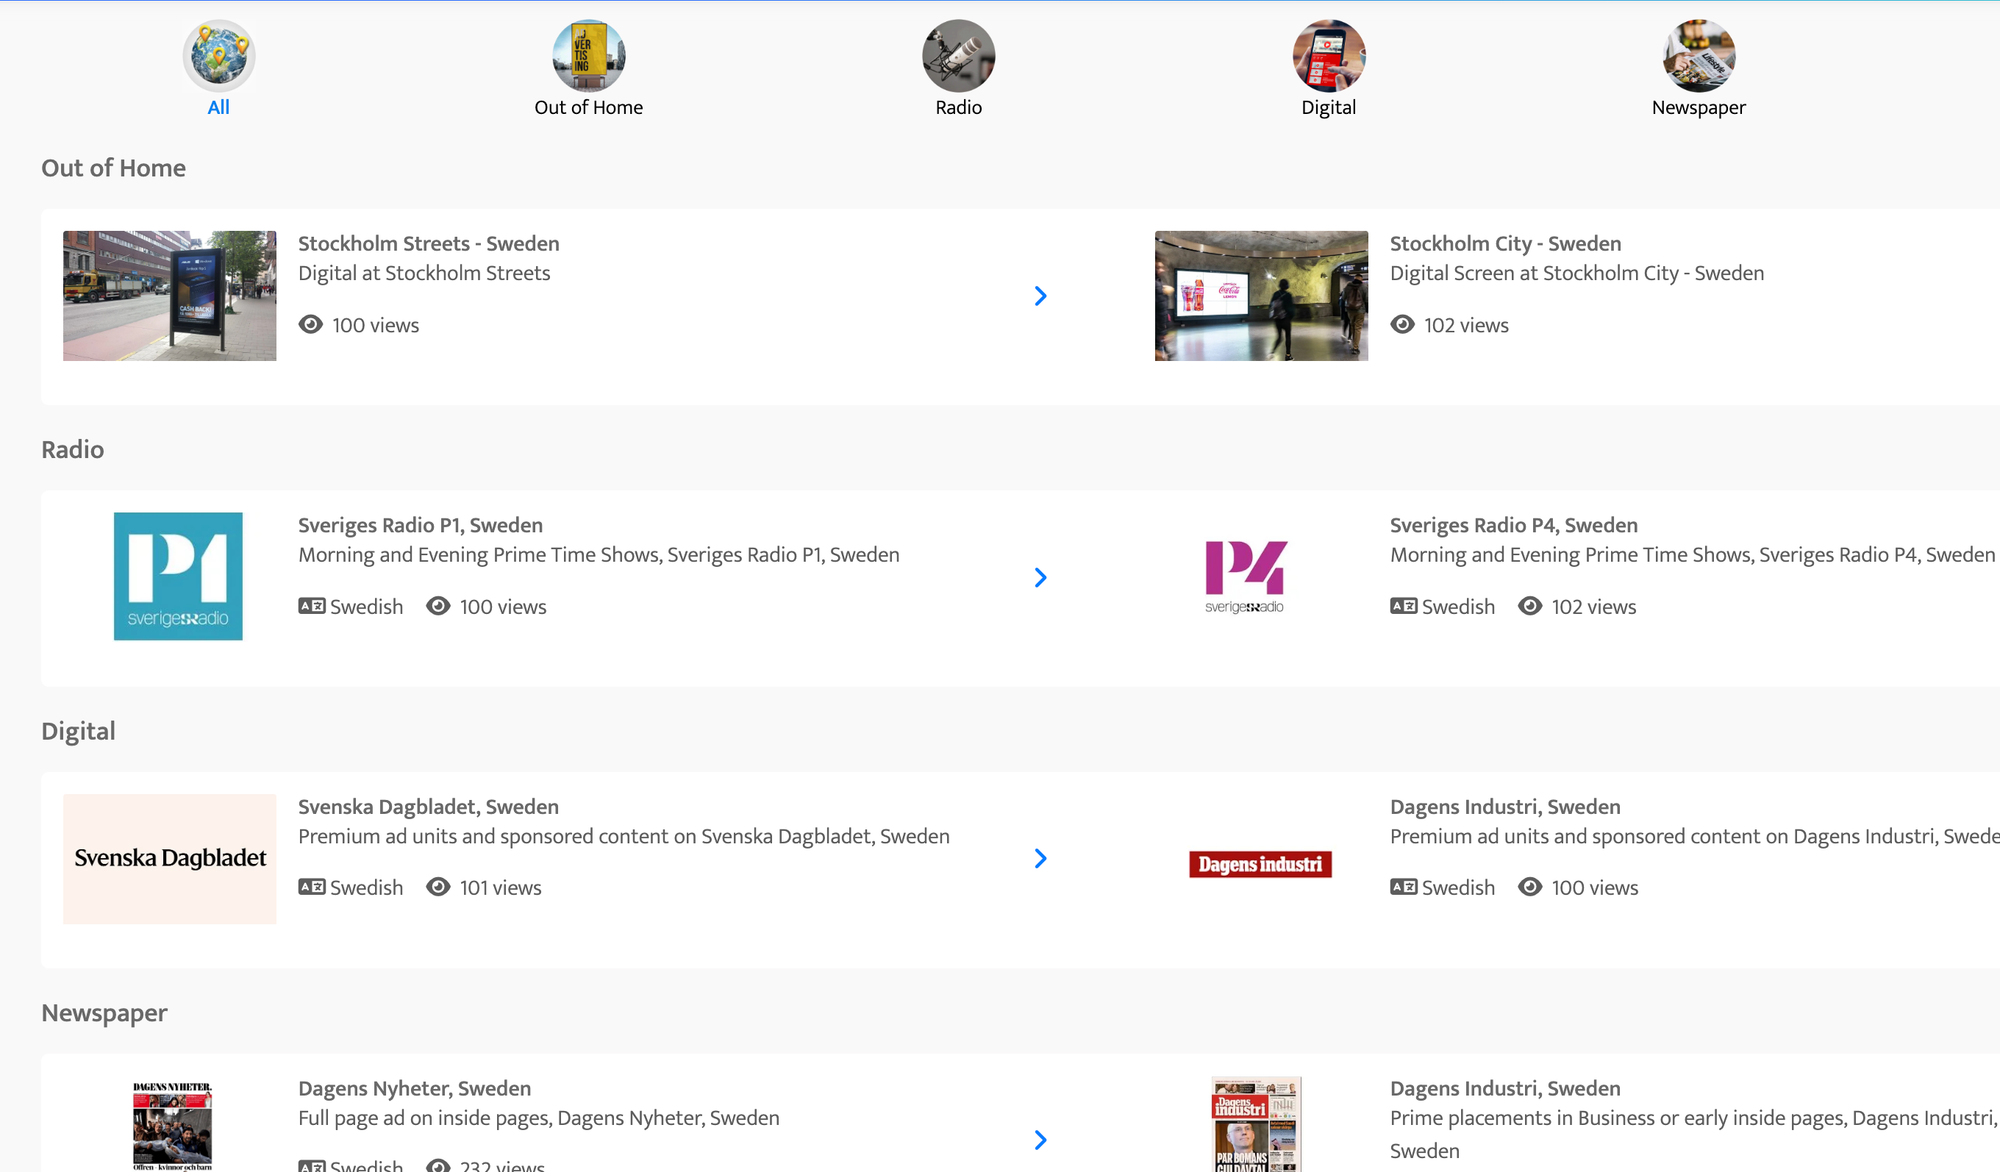
Task: Choose the Radio microphone icon
Action: [x=959, y=56]
